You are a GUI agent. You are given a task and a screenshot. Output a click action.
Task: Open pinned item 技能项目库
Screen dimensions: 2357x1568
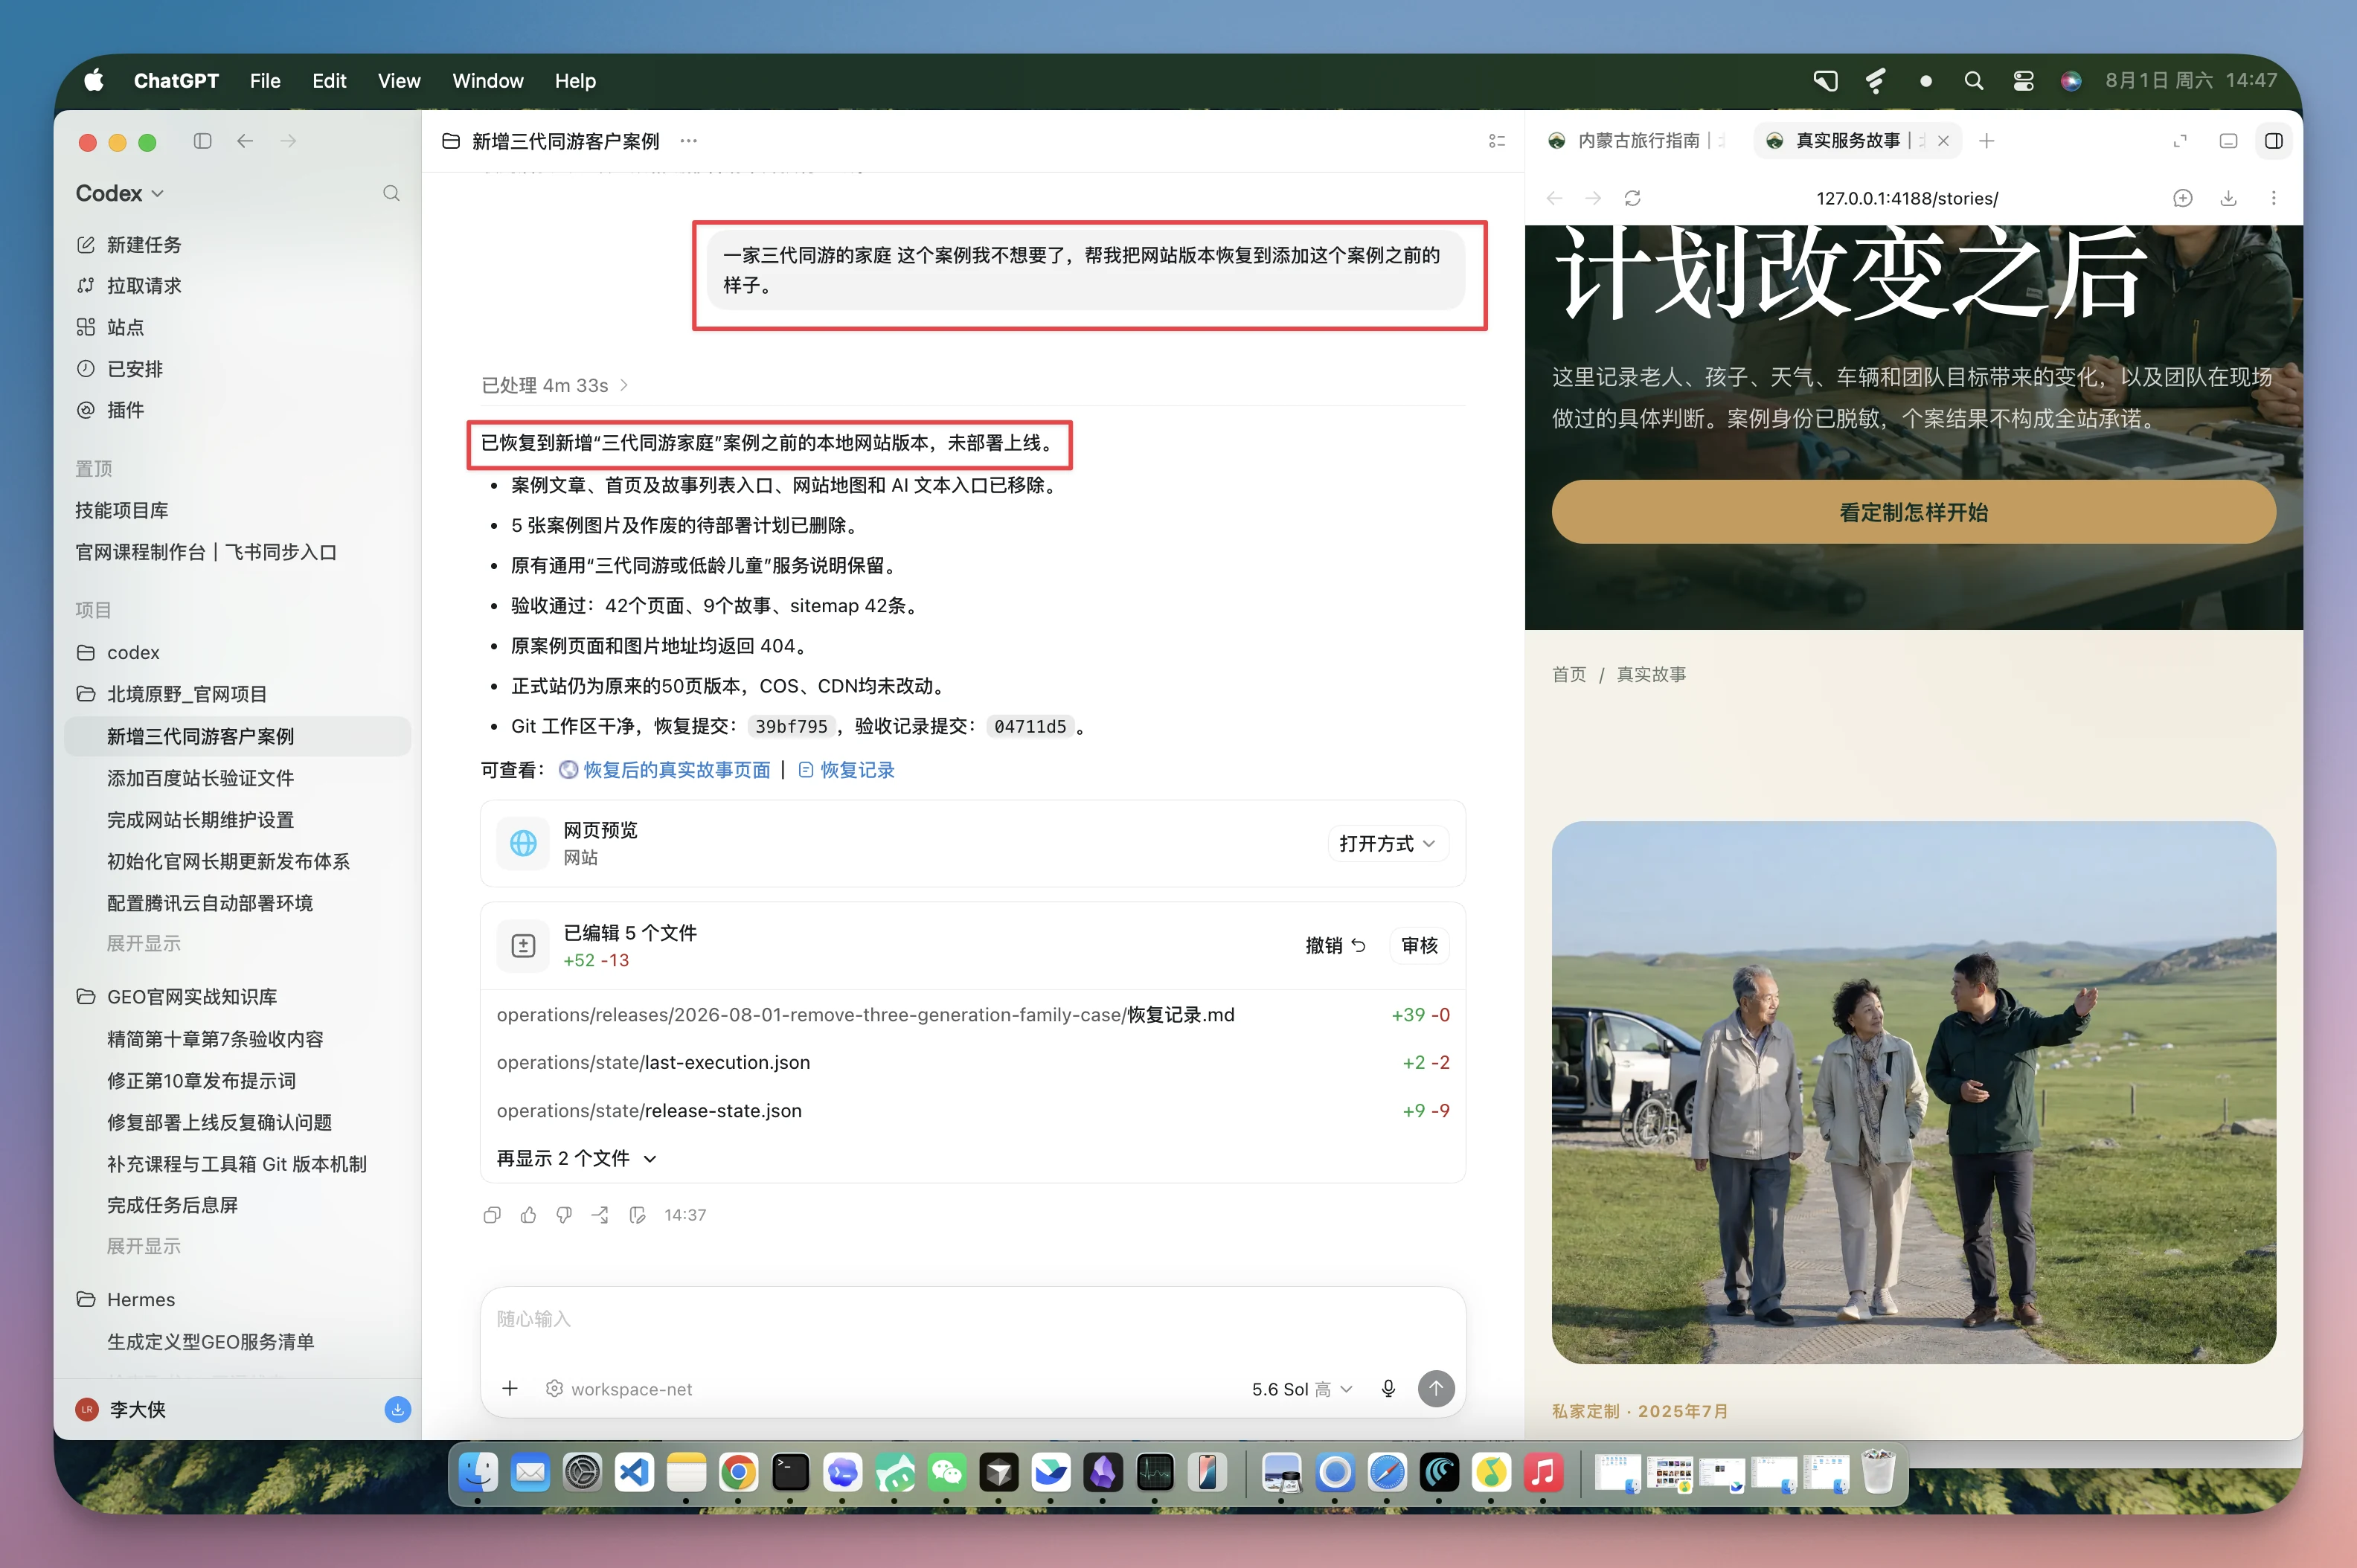[x=122, y=510]
